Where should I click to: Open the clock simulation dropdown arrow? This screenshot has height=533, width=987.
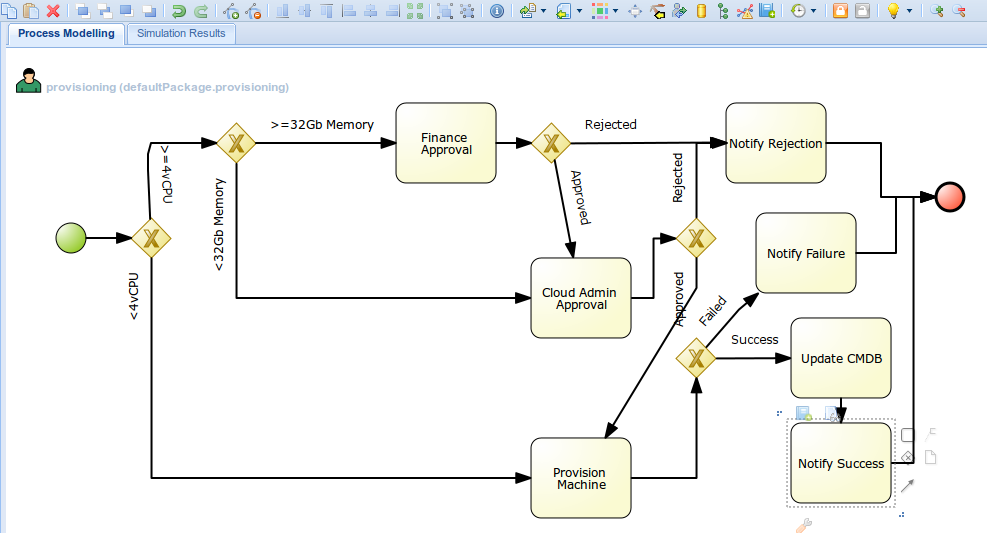(813, 11)
